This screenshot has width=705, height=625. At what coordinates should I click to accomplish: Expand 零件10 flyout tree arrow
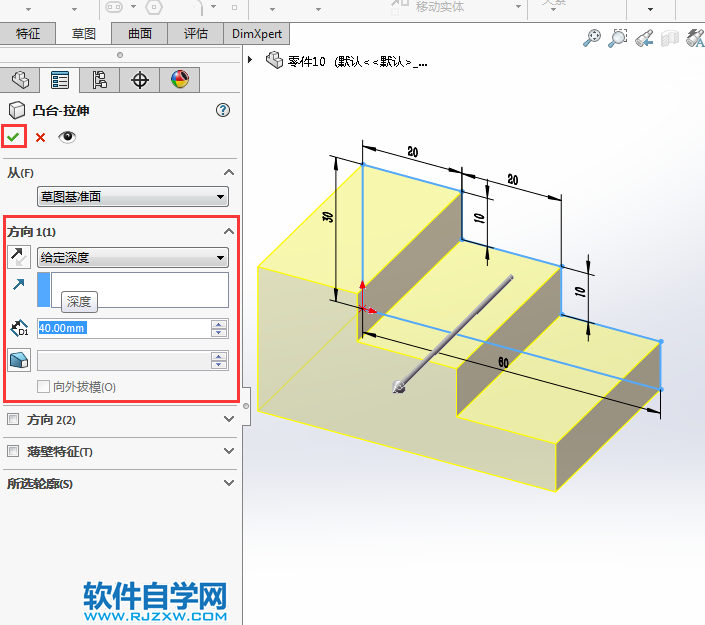tap(250, 59)
